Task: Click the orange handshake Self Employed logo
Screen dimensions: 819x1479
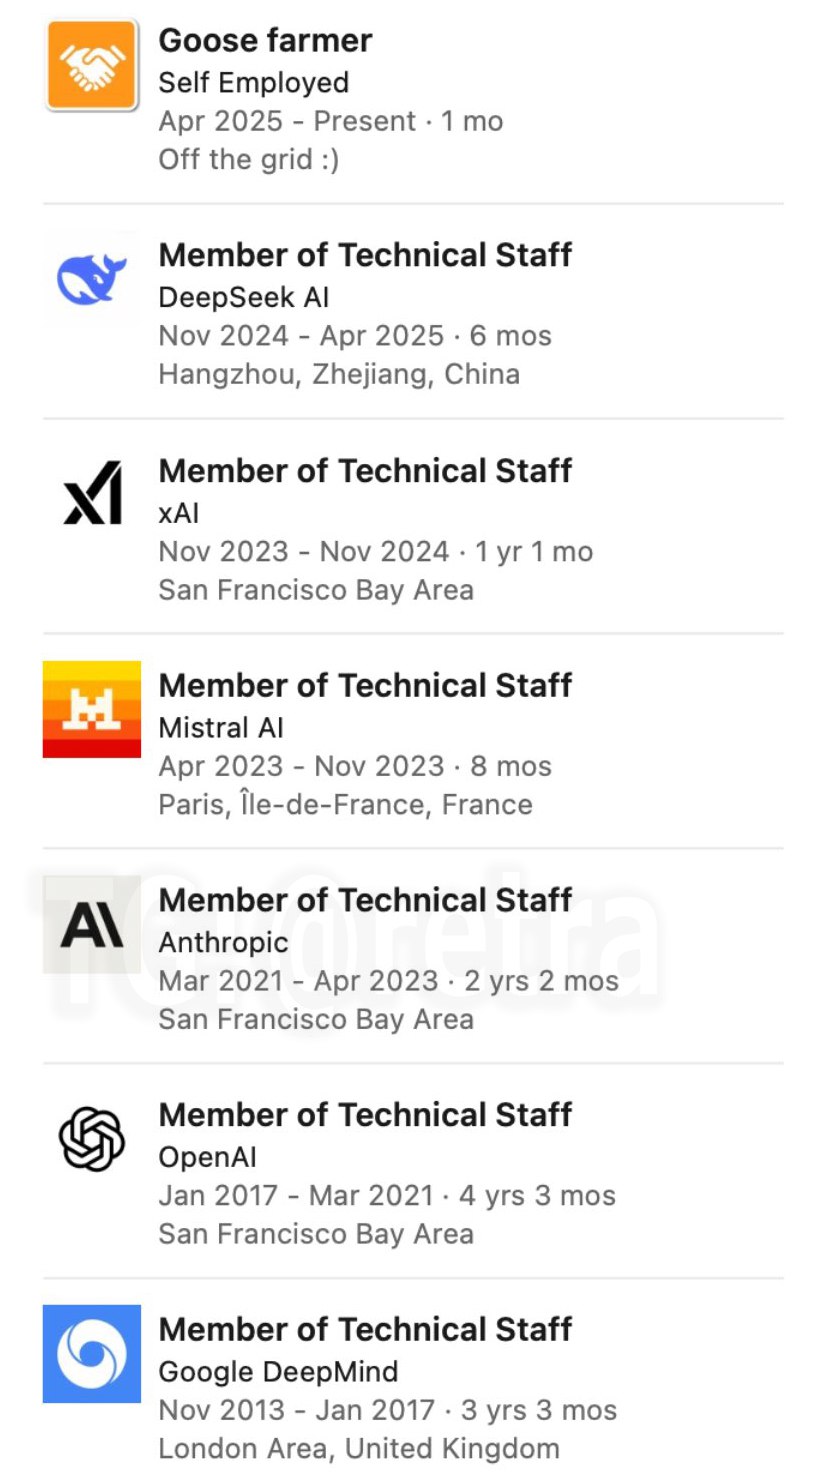Action: tap(91, 65)
